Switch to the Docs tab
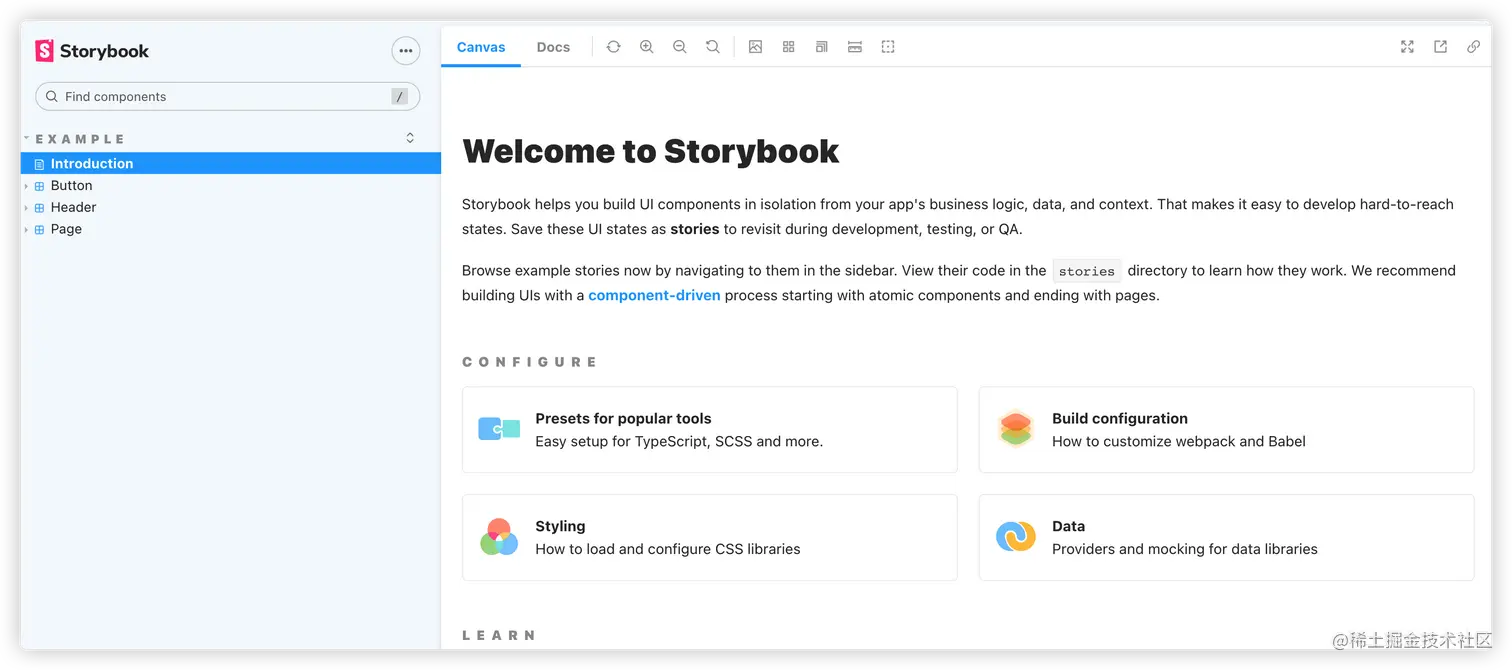Image resolution: width=1512 pixels, height=670 pixels. point(553,47)
